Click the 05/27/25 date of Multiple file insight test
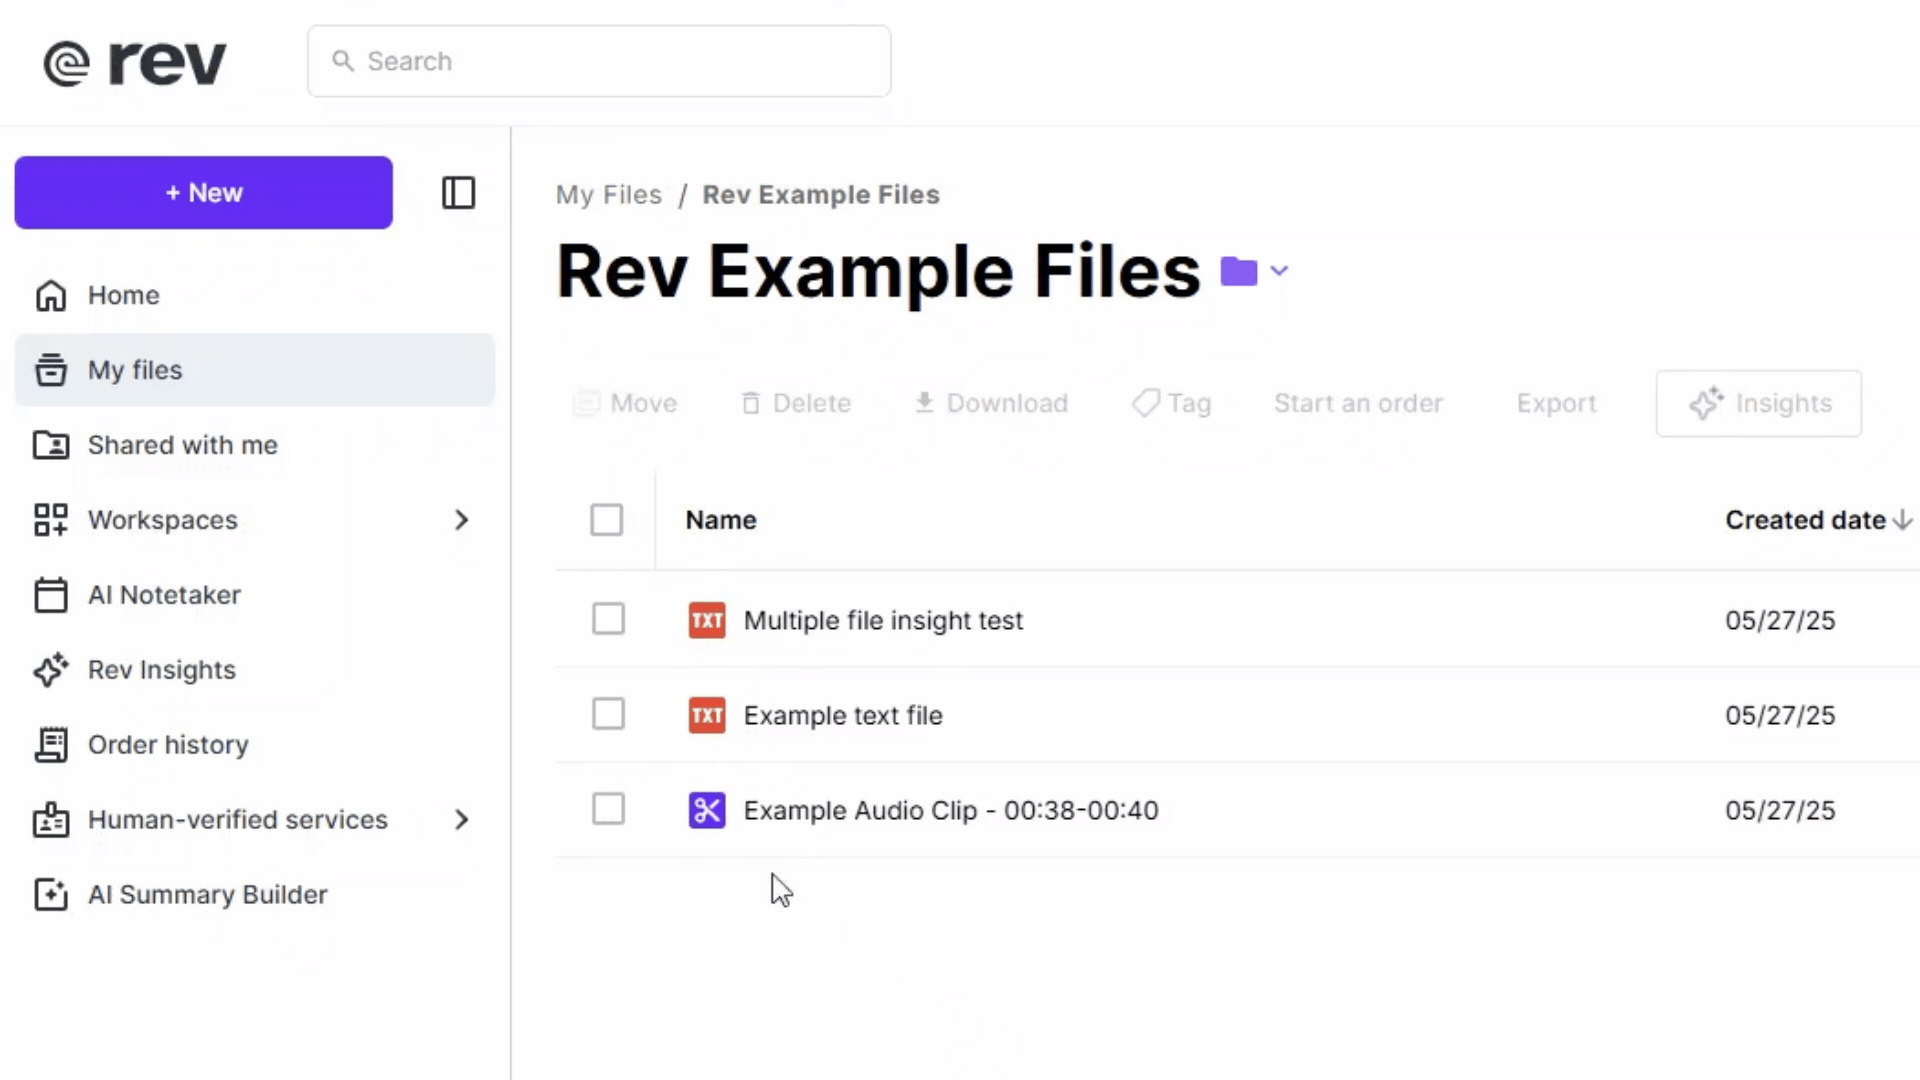Screen dimensions: 1920x1080 point(1780,621)
